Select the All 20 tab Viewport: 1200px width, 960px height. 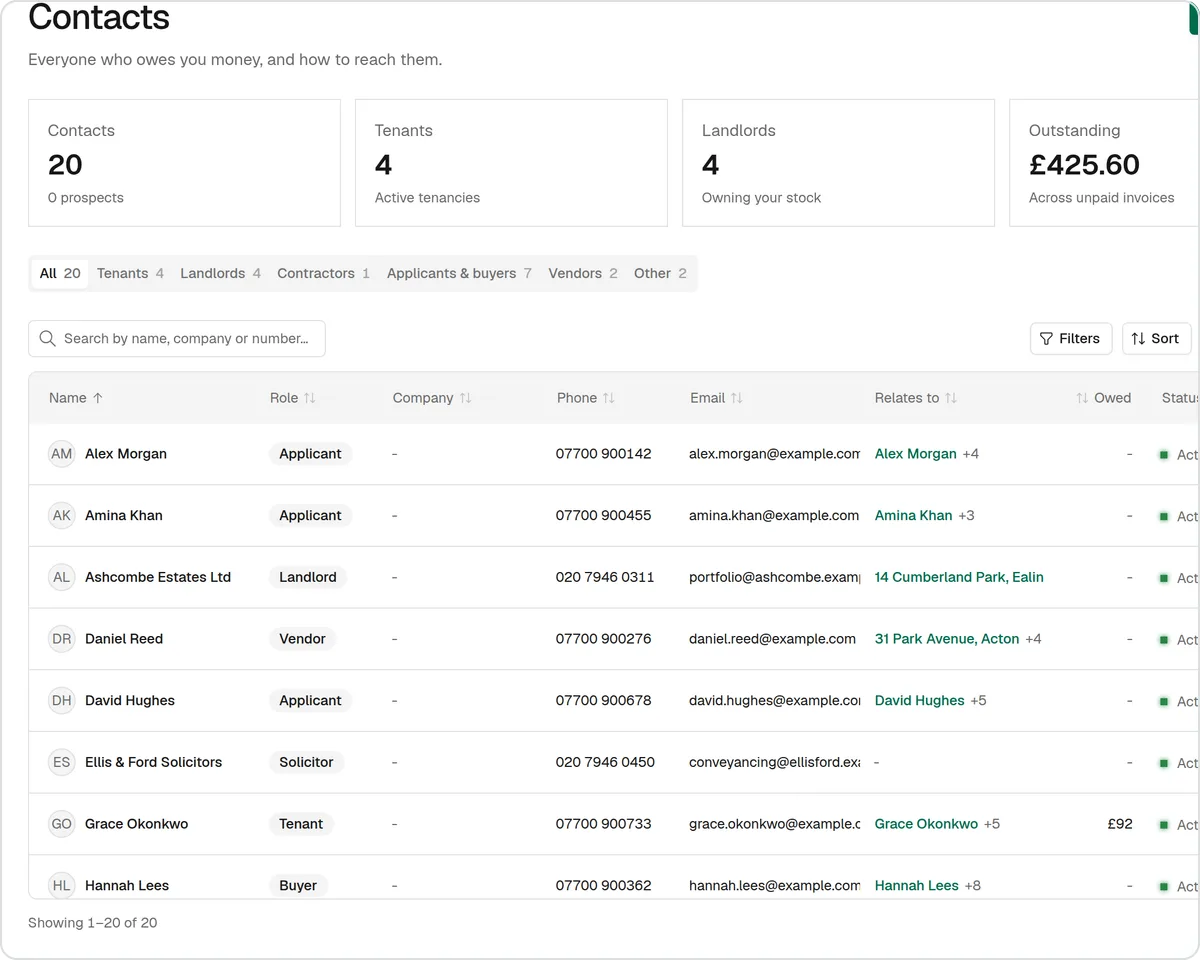60,273
